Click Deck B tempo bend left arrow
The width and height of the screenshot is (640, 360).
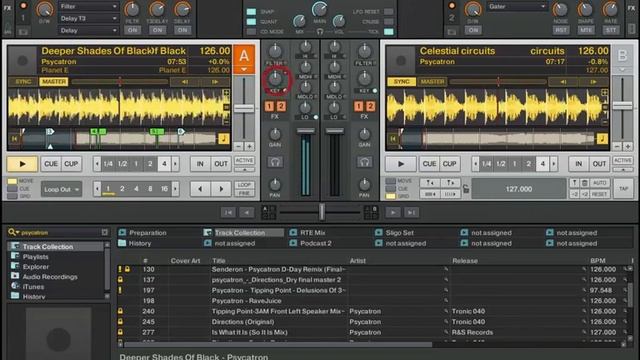(563, 82)
